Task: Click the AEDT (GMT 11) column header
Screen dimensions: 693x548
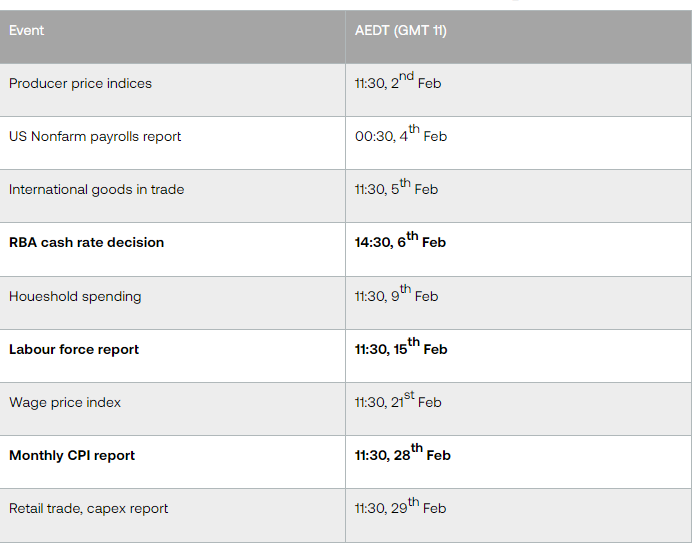Action: (x=401, y=31)
